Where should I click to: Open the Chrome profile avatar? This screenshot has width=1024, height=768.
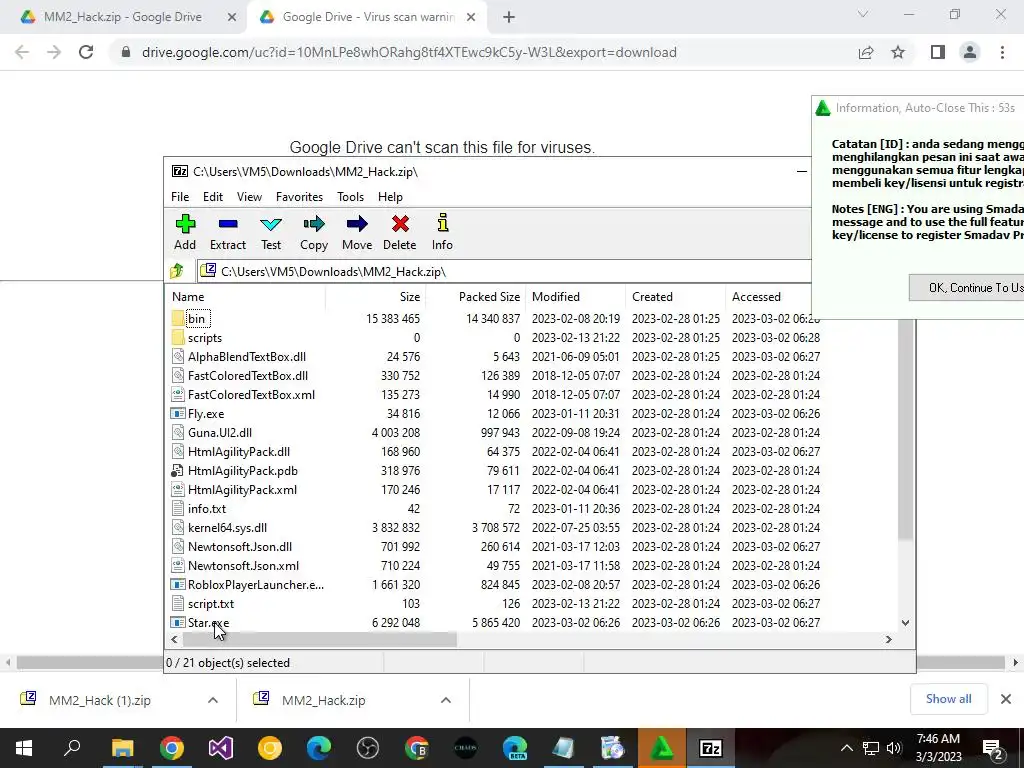tap(970, 52)
